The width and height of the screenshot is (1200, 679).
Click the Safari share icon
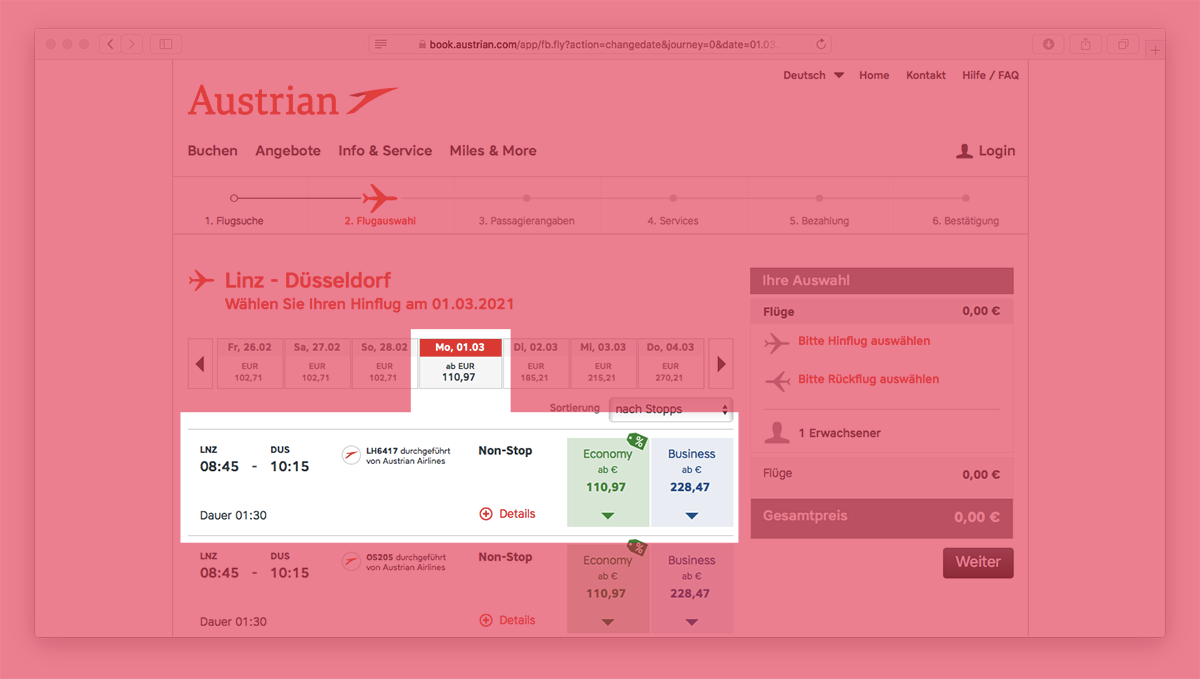tap(1085, 44)
